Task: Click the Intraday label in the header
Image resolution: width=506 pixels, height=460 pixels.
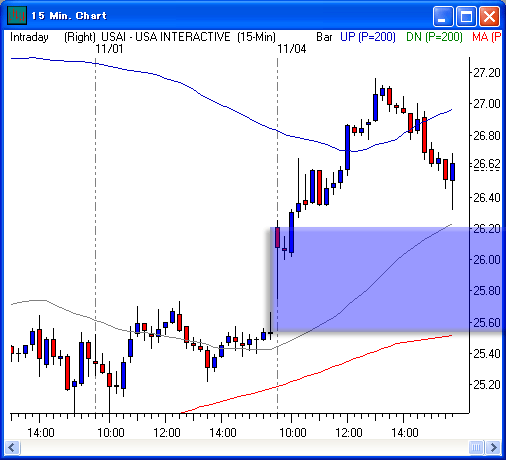Action: (x=29, y=37)
